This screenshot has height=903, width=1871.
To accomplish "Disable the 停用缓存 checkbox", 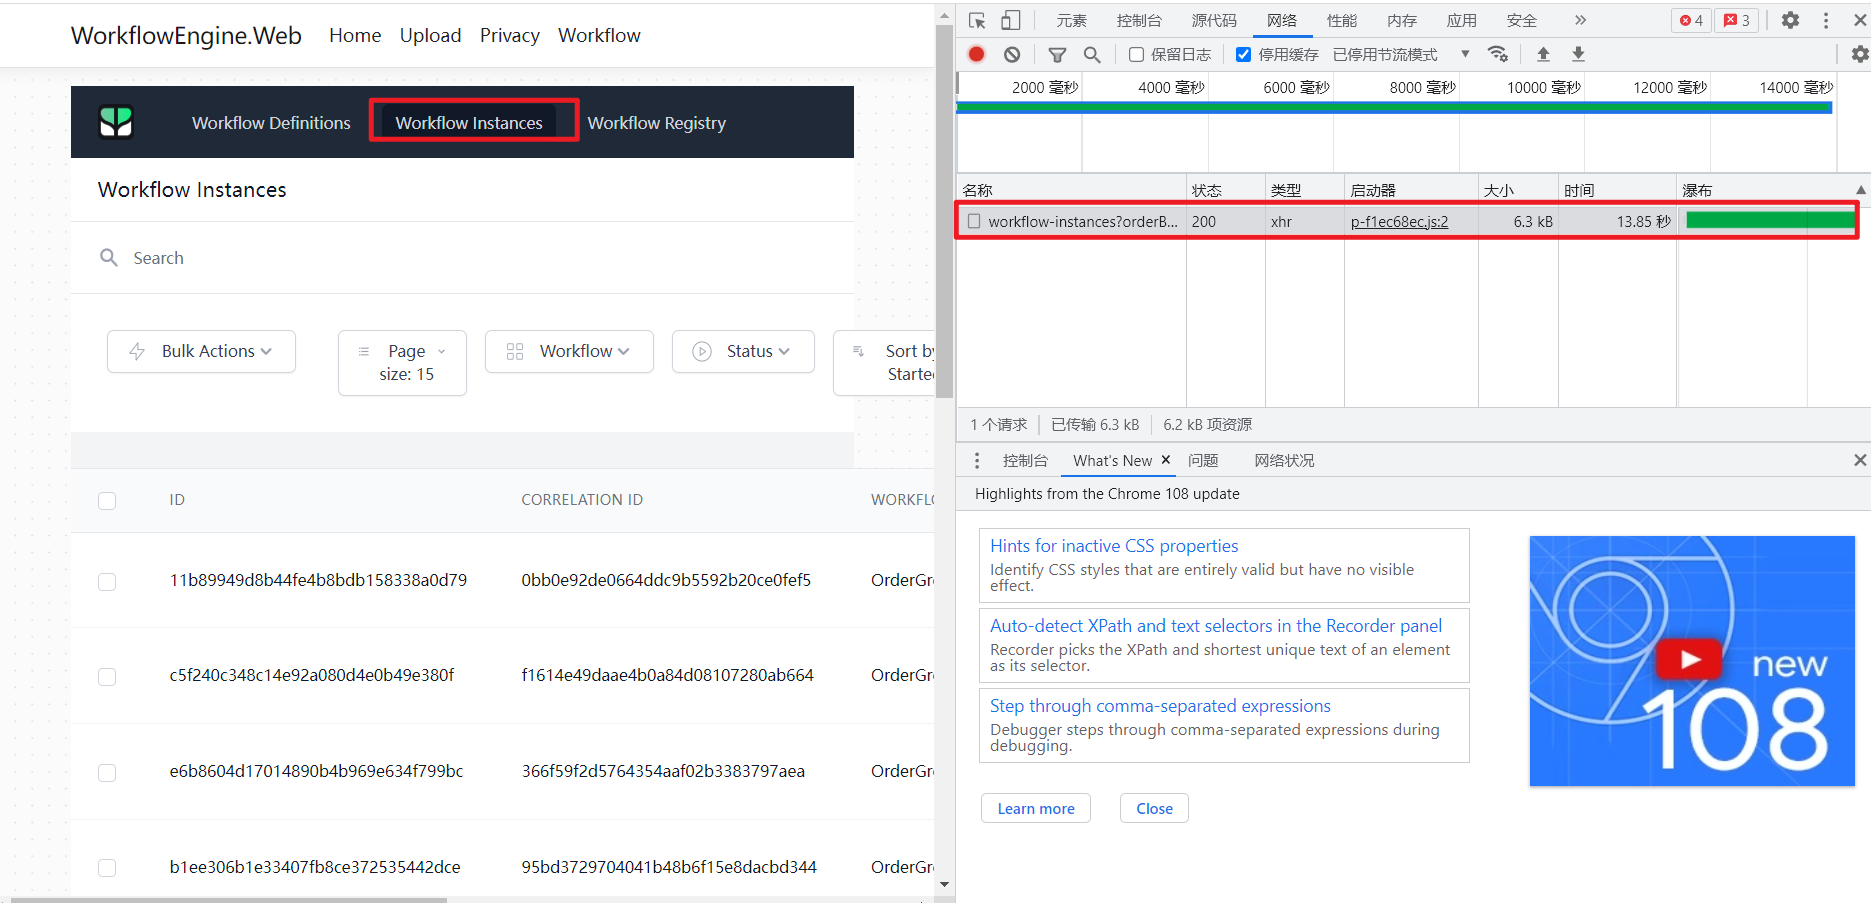I will [1243, 54].
